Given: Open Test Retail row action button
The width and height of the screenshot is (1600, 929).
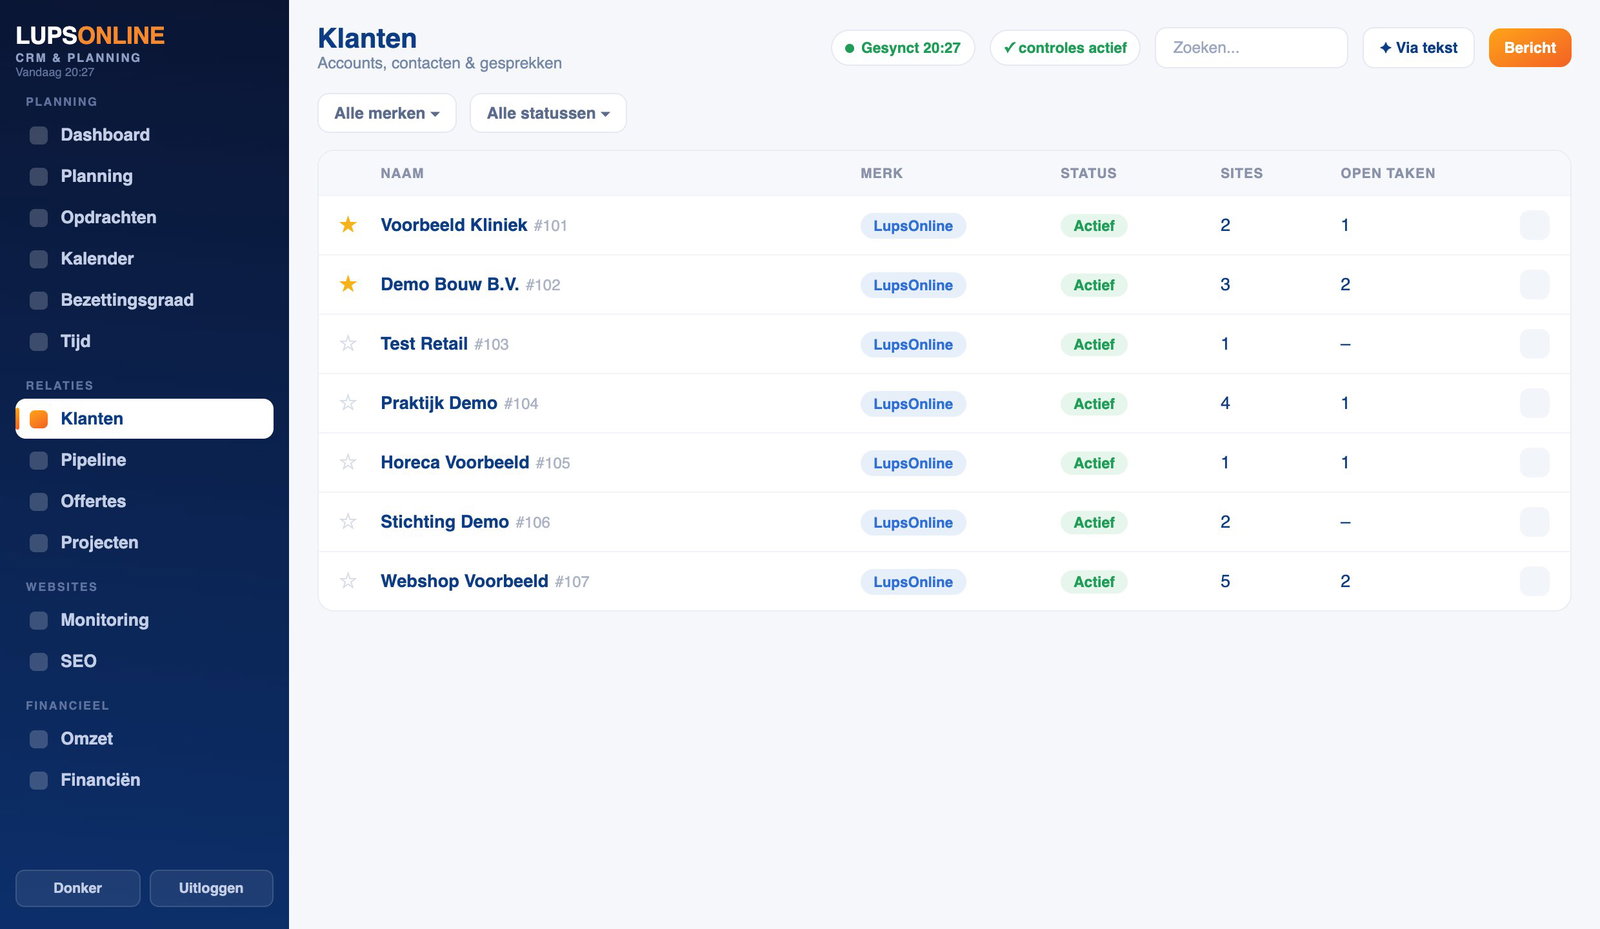Looking at the screenshot, I should coord(1535,344).
